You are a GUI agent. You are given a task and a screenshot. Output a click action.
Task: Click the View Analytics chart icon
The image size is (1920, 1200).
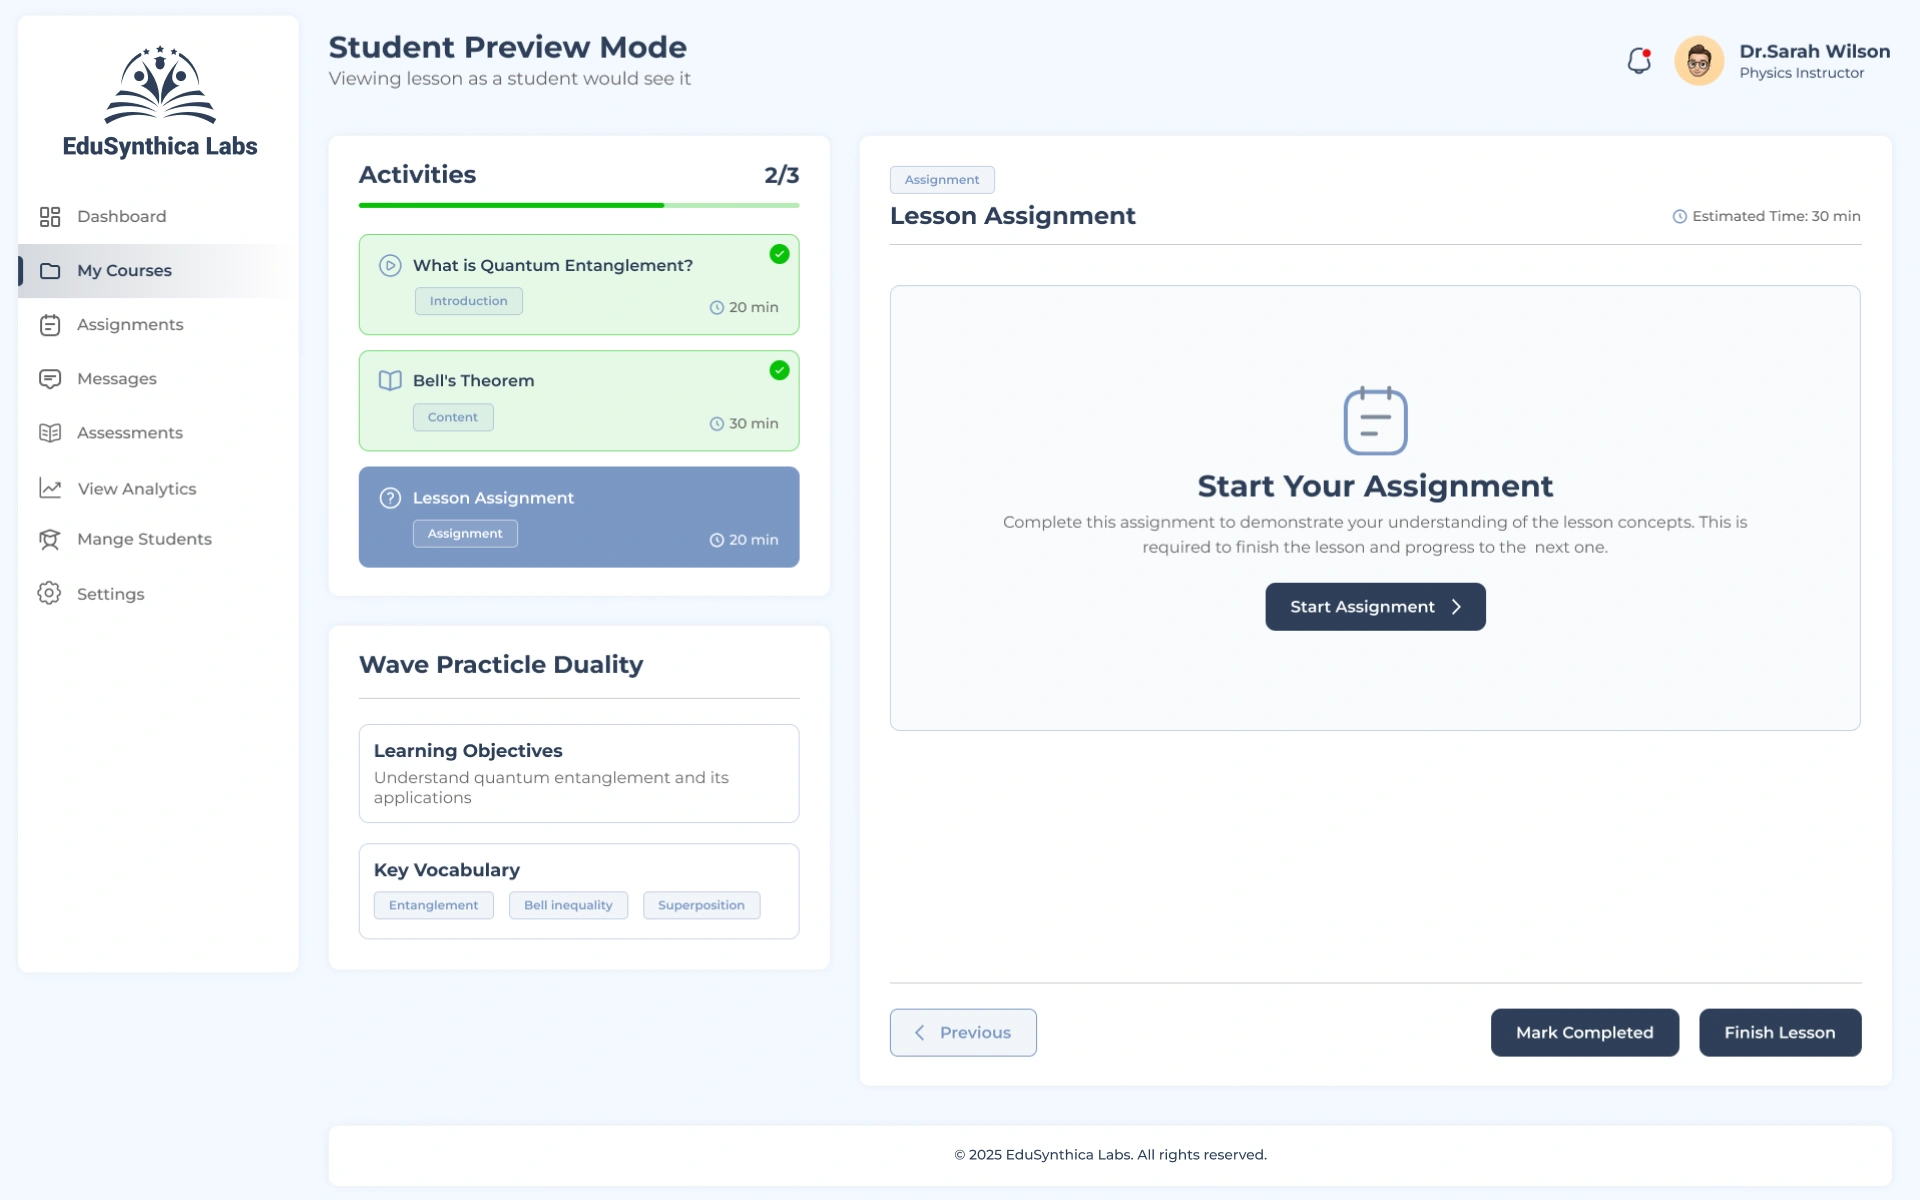(x=50, y=488)
